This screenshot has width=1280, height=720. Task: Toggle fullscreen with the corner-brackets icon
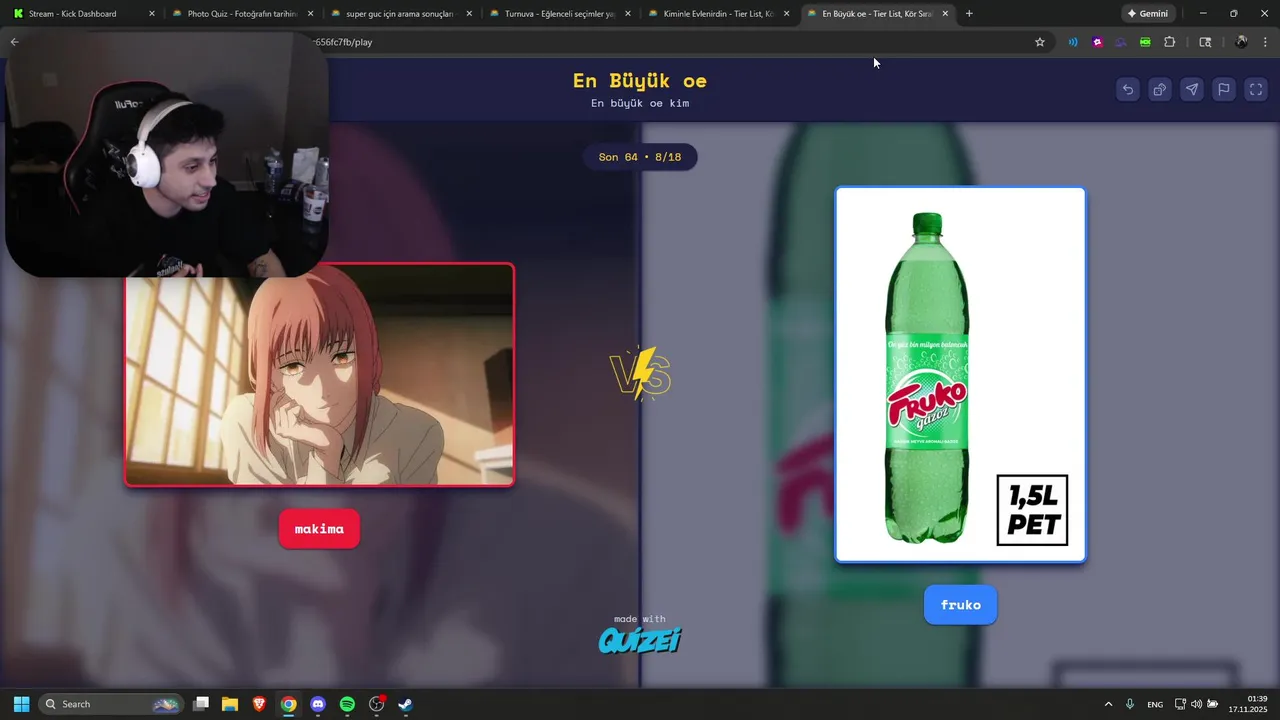[x=1256, y=90]
